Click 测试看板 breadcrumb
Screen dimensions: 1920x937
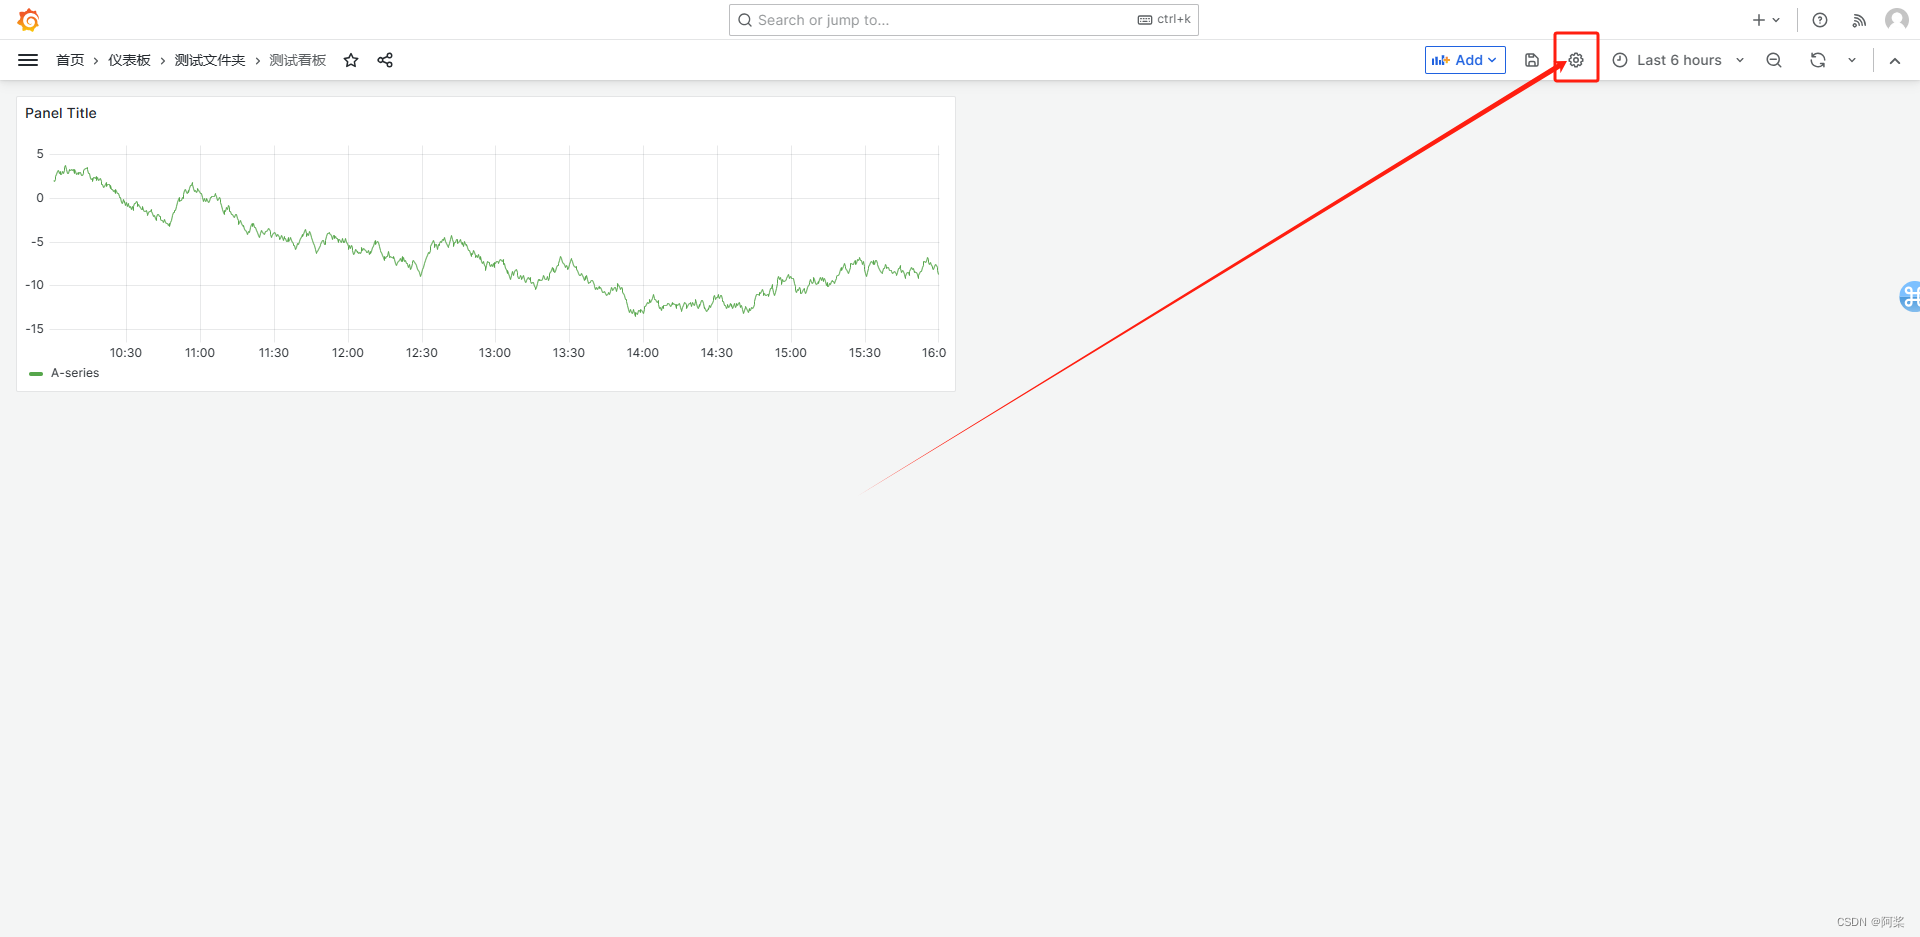pyautogui.click(x=298, y=60)
